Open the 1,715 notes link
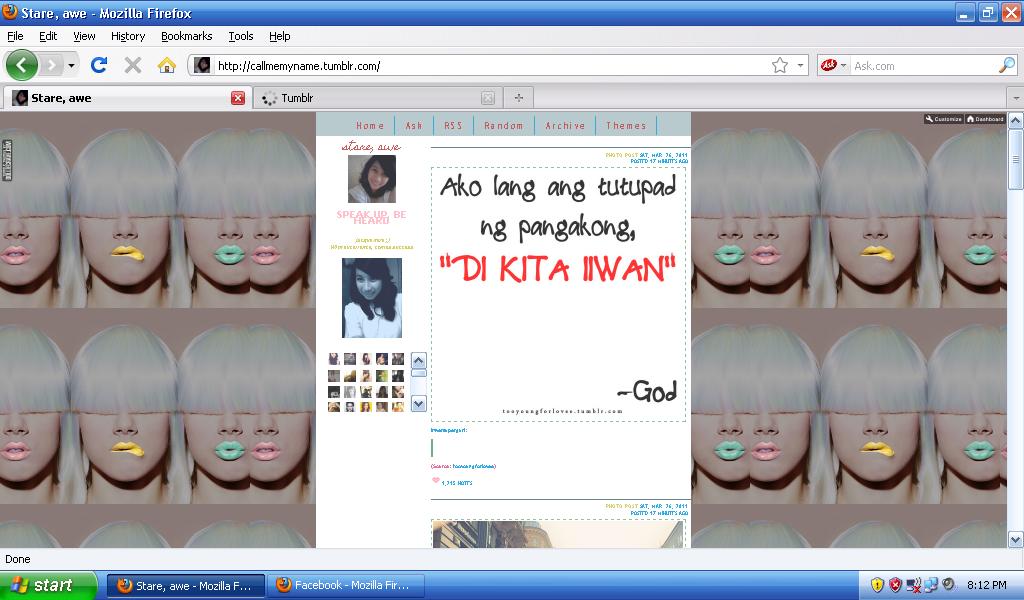This screenshot has height=600, width=1024. [x=456, y=483]
